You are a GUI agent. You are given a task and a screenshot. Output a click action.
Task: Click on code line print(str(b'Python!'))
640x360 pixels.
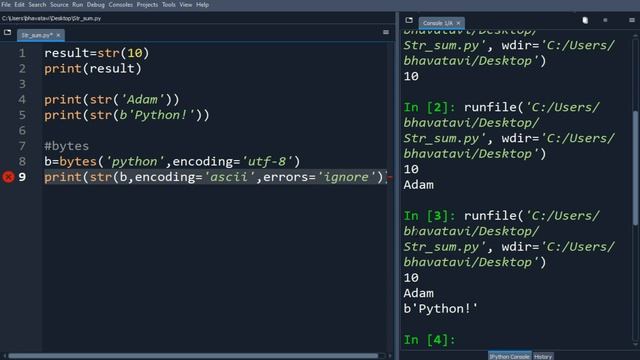tap(127, 115)
